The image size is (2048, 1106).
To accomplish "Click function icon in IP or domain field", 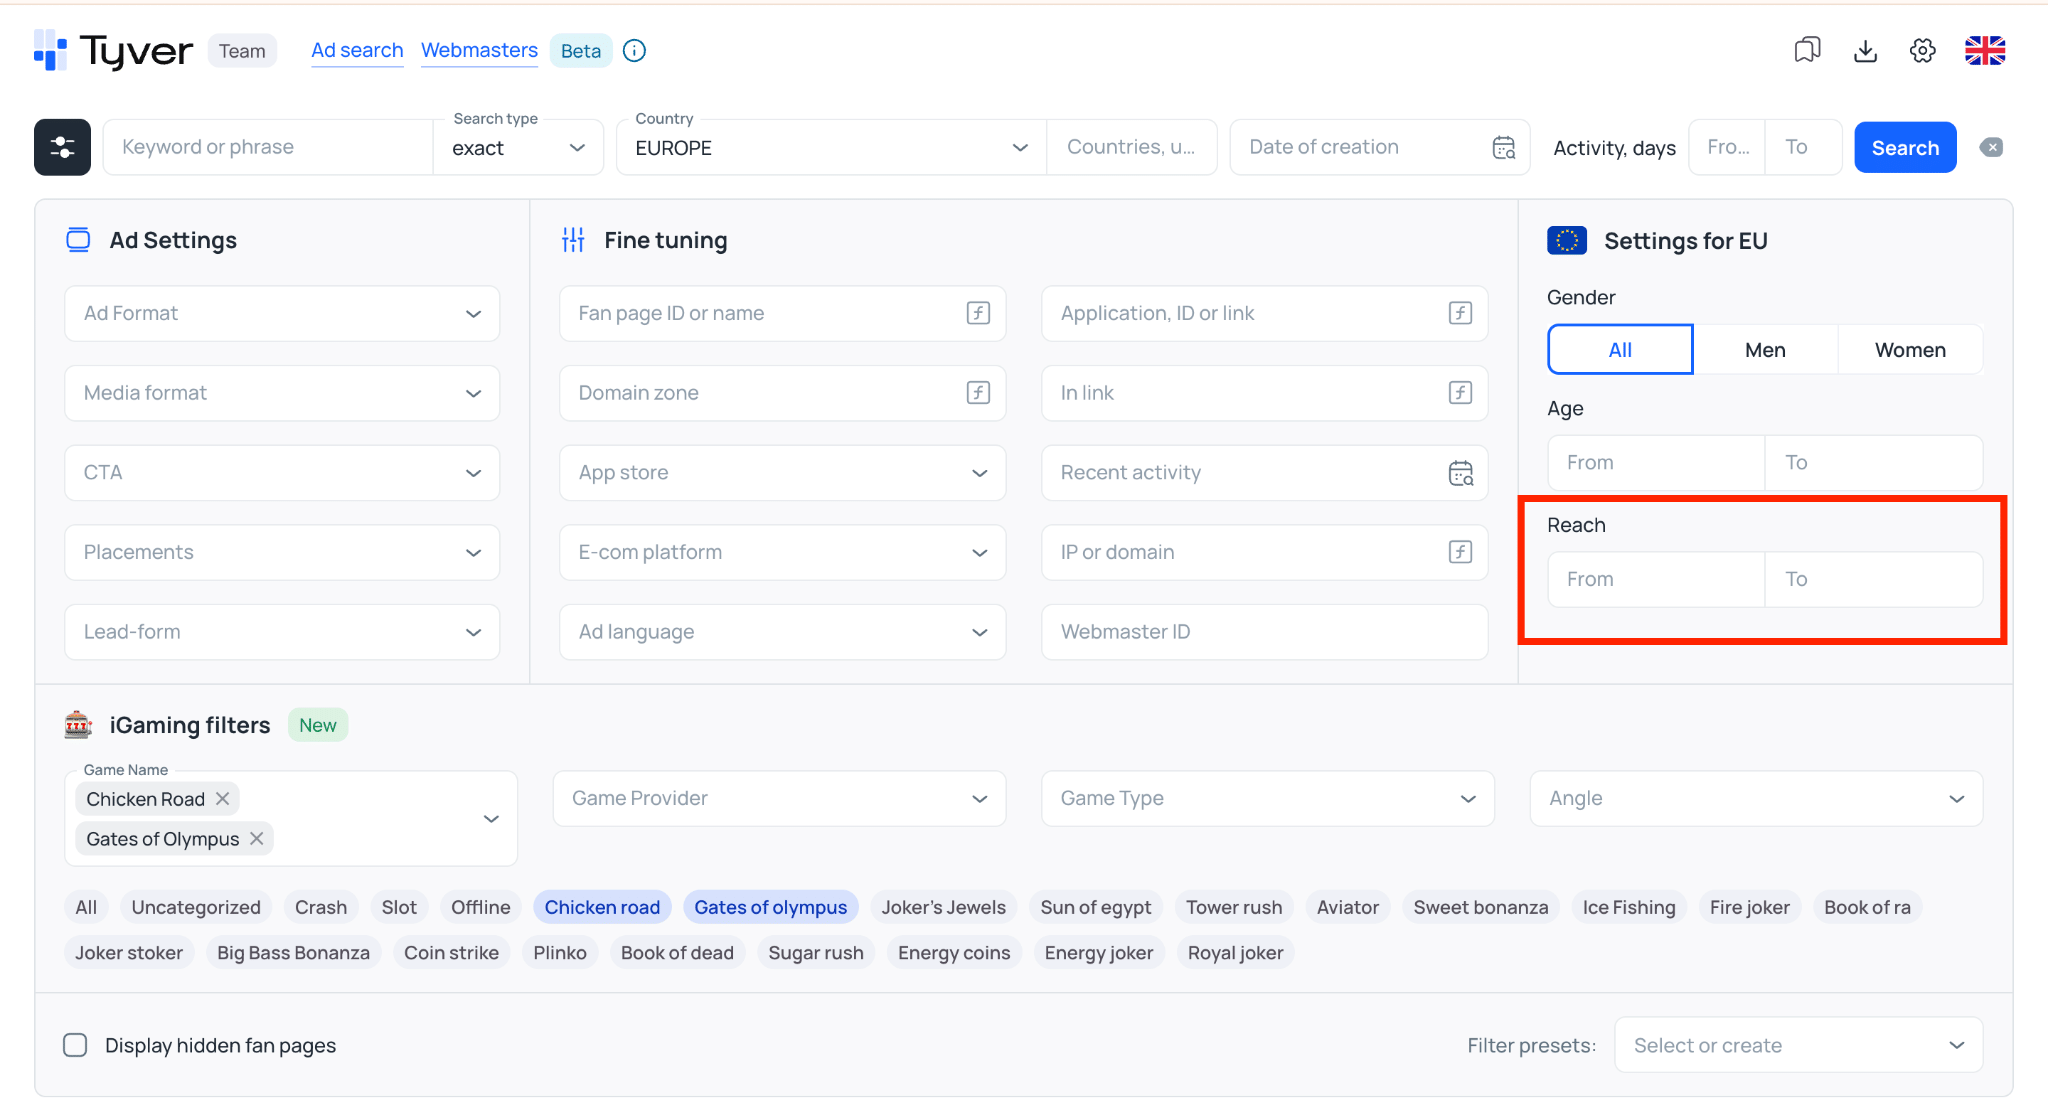I will (x=1460, y=551).
